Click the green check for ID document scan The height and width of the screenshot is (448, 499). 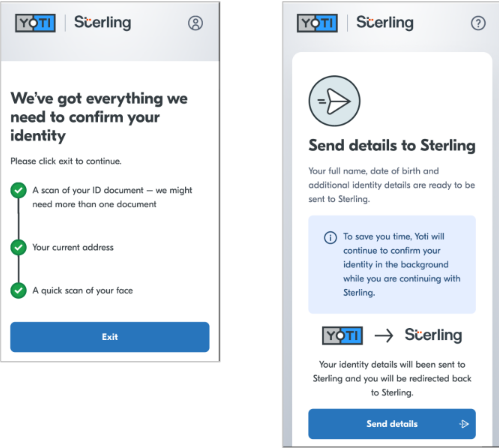19,190
